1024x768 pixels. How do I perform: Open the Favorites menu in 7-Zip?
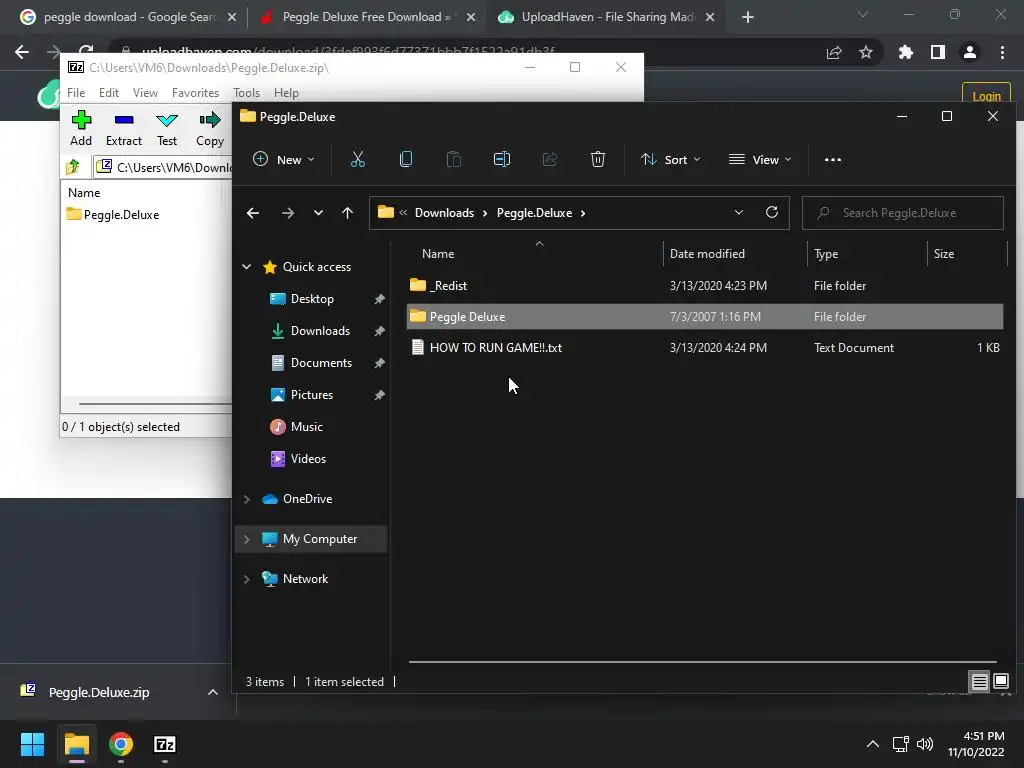(x=195, y=93)
